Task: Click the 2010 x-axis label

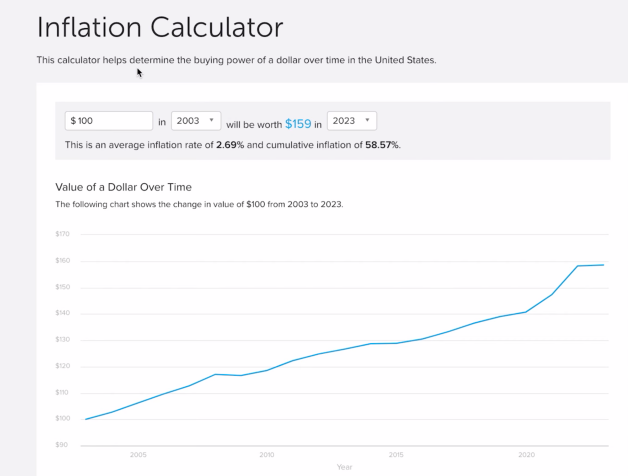Action: [x=267, y=455]
